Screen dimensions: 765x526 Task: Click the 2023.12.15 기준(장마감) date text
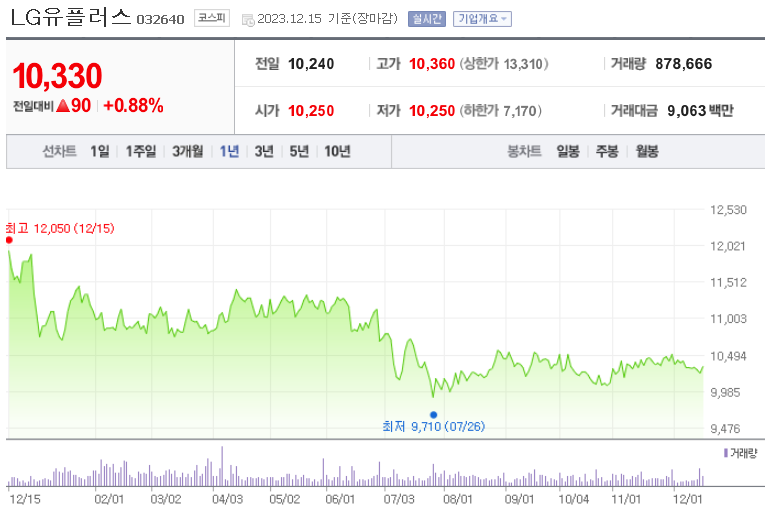pos(327,19)
